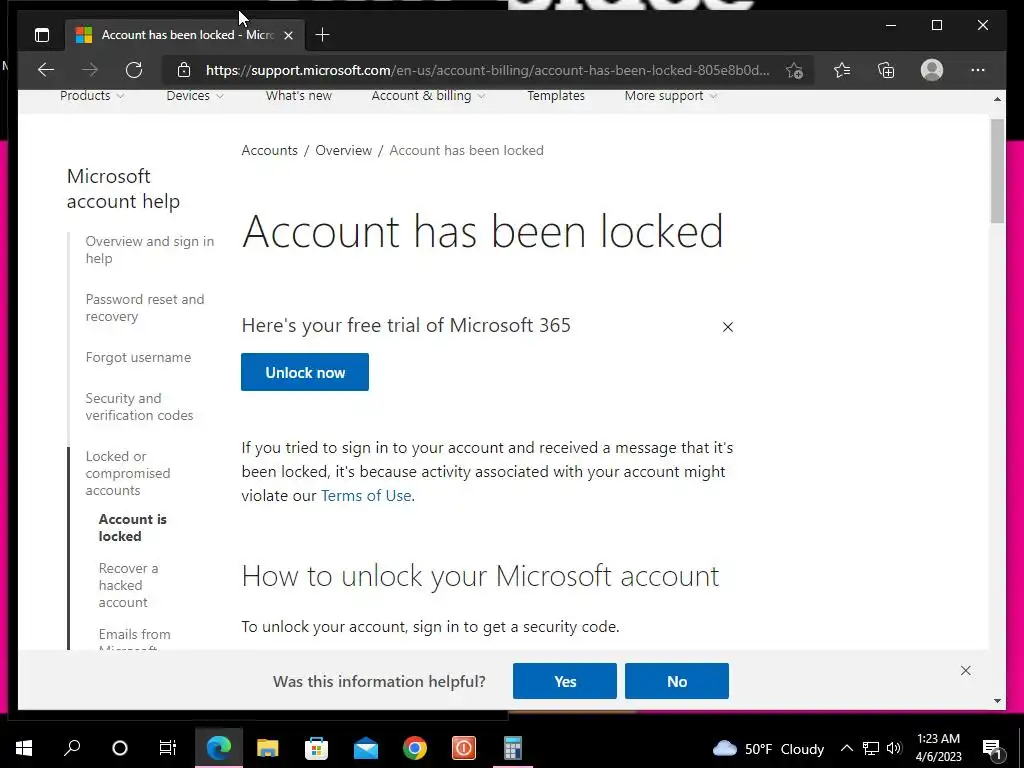
Task: Open the red circular app on taskbar
Action: pyautogui.click(x=464, y=748)
